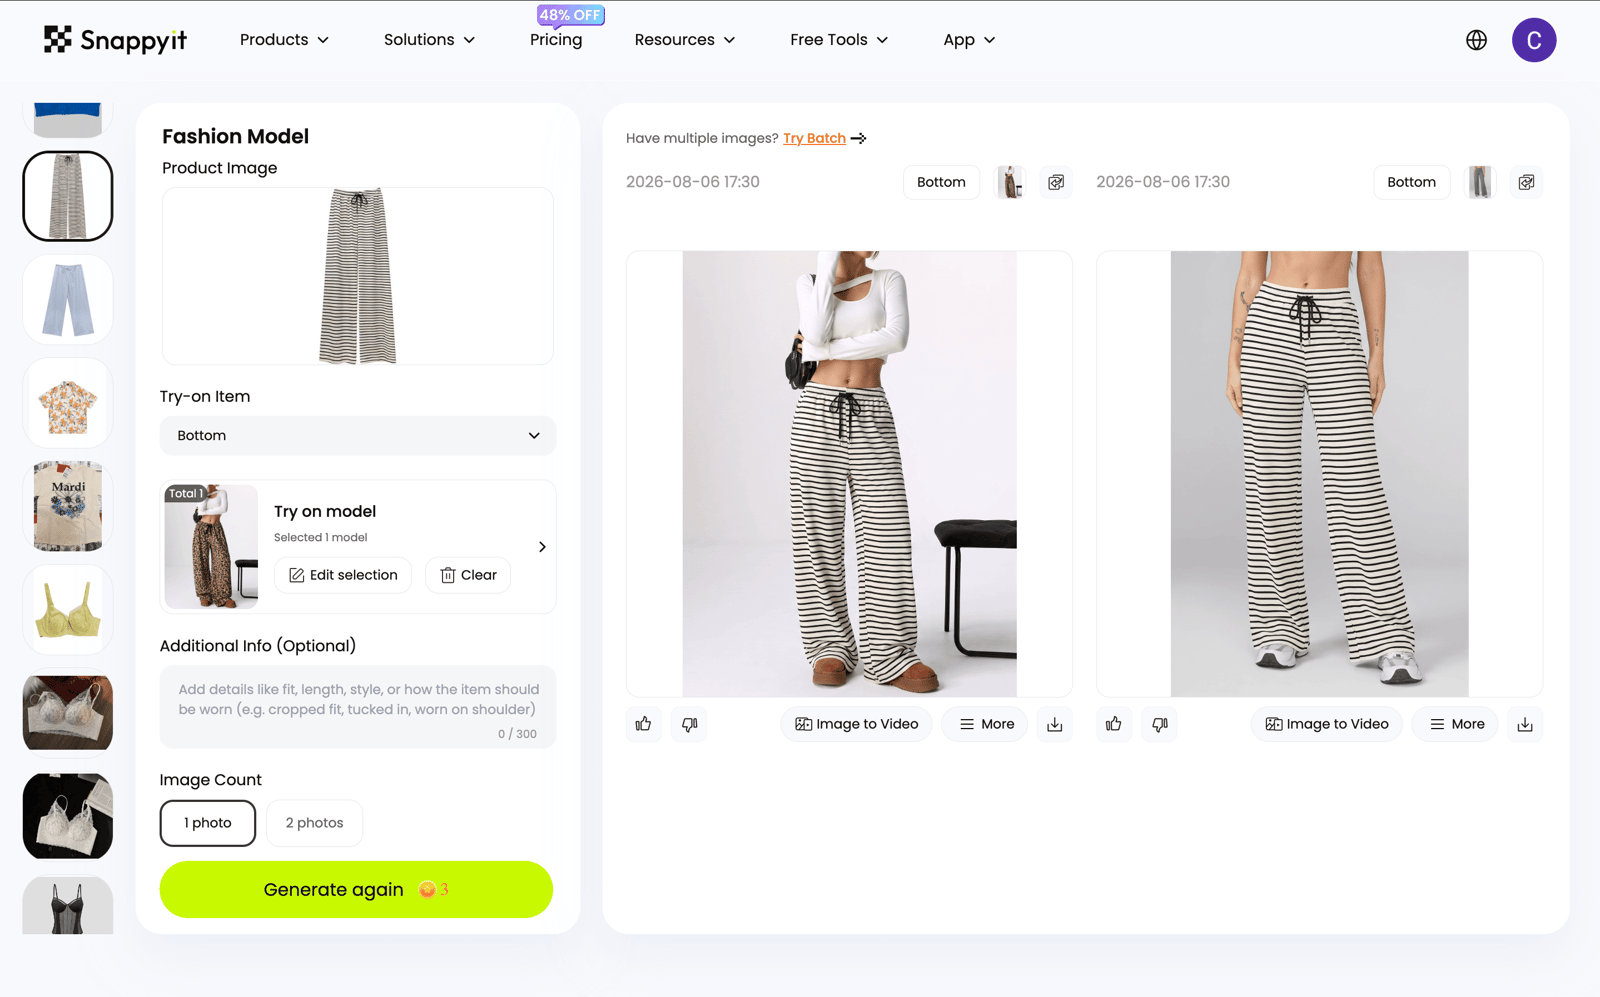Expand the Try on model chevron
The image size is (1600, 997).
542,547
